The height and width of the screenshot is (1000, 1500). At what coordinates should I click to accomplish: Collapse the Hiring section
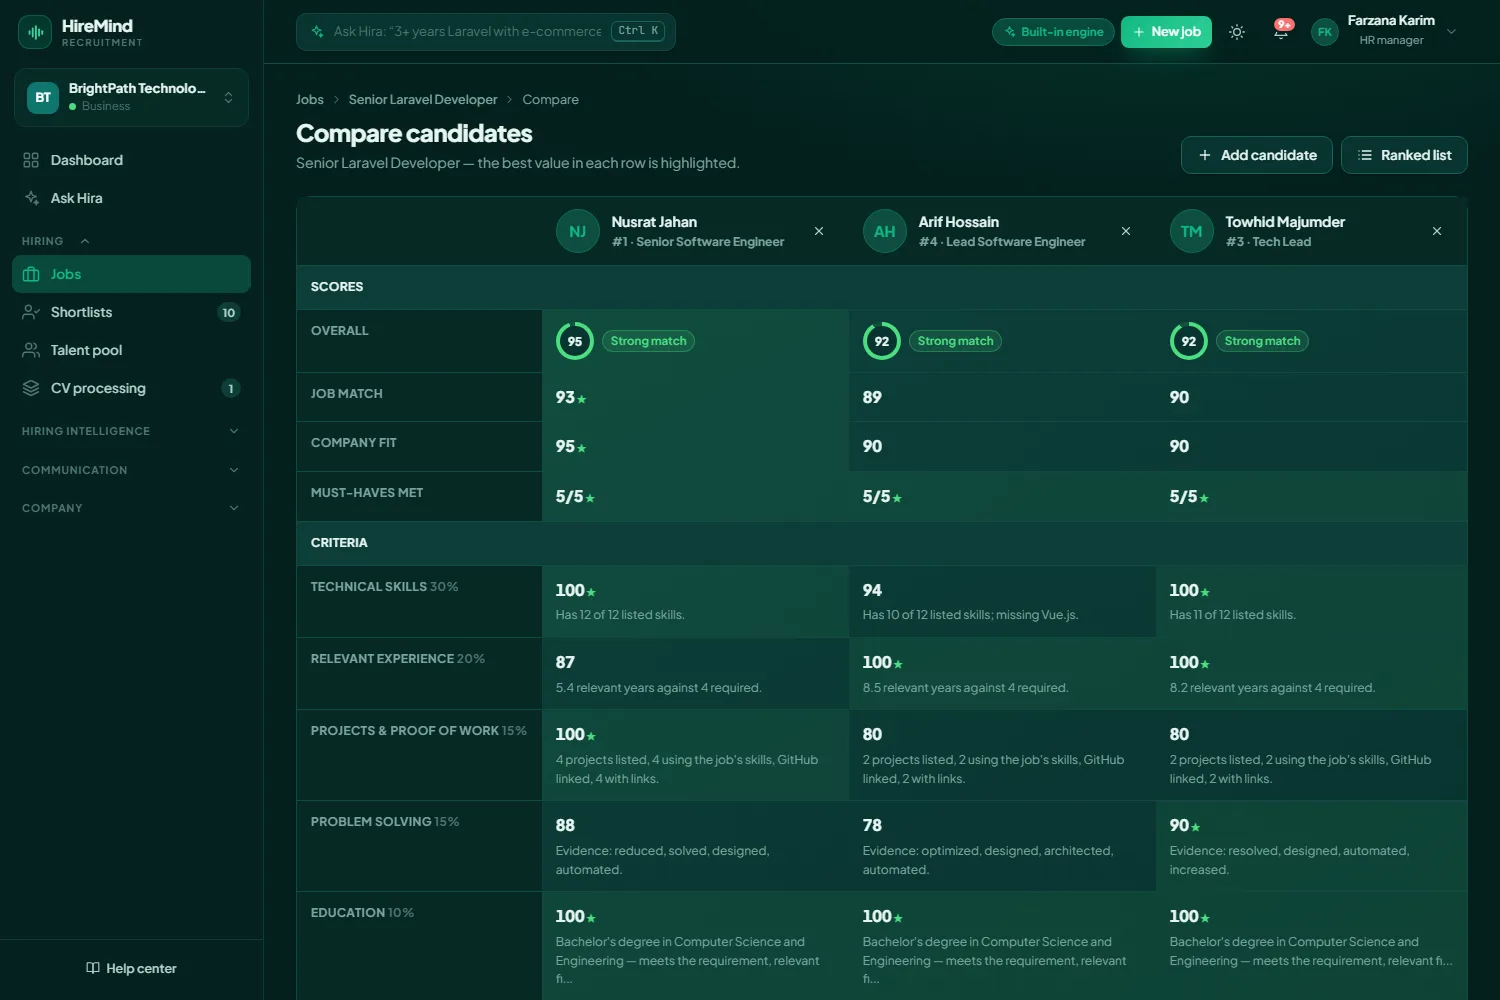pyautogui.click(x=56, y=241)
